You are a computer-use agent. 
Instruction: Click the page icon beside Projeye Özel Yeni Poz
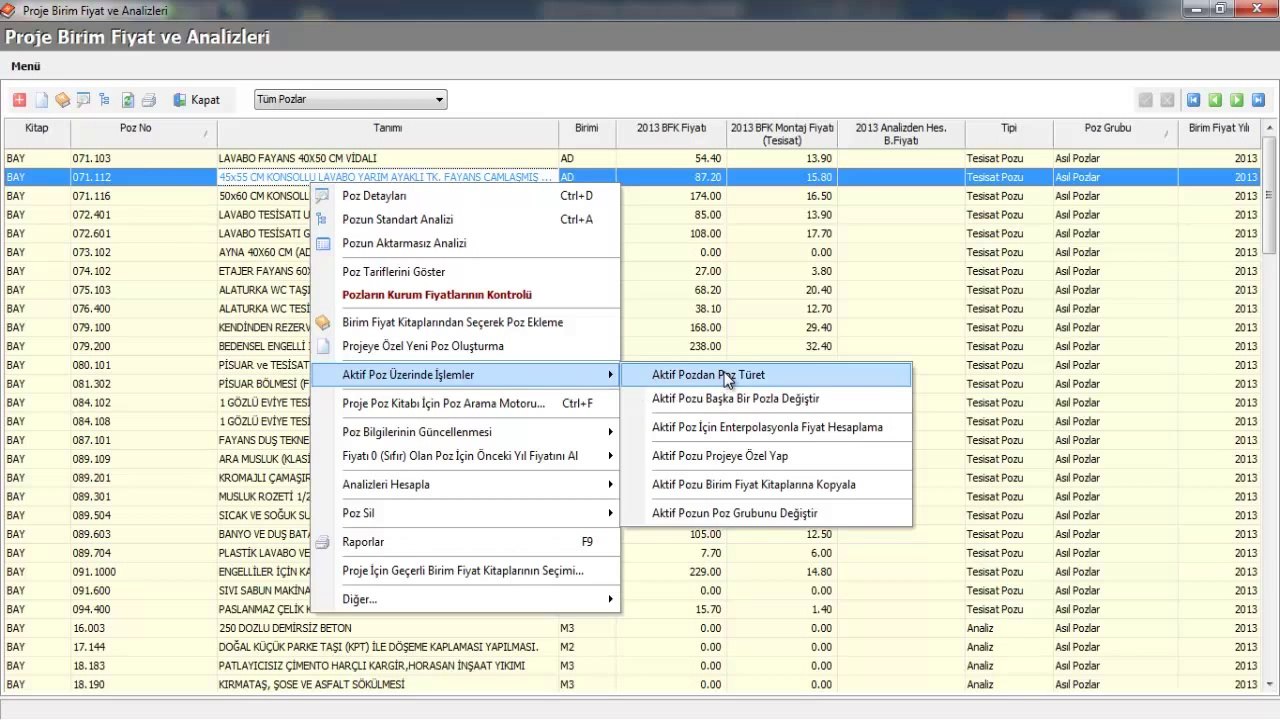click(x=323, y=346)
